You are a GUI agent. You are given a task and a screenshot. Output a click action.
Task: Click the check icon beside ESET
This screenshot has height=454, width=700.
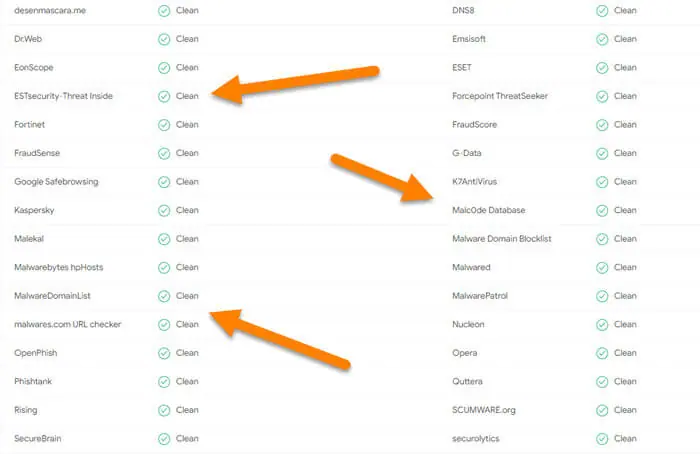602,68
